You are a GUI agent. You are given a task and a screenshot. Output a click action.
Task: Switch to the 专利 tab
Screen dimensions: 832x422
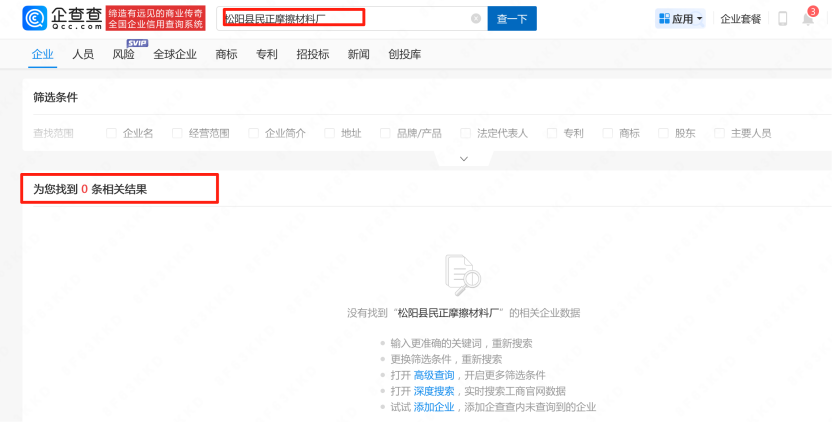[266, 54]
